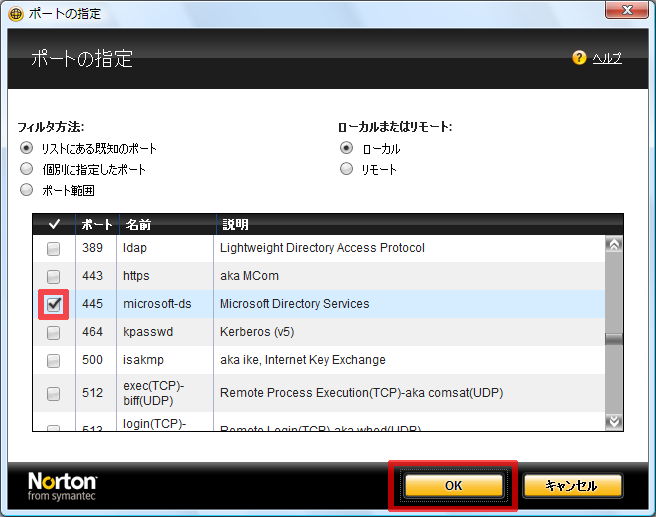Screen dimensions: 656x517
Task: Uncheck the 445 microsoft-ds checkbox
Action: [54, 304]
